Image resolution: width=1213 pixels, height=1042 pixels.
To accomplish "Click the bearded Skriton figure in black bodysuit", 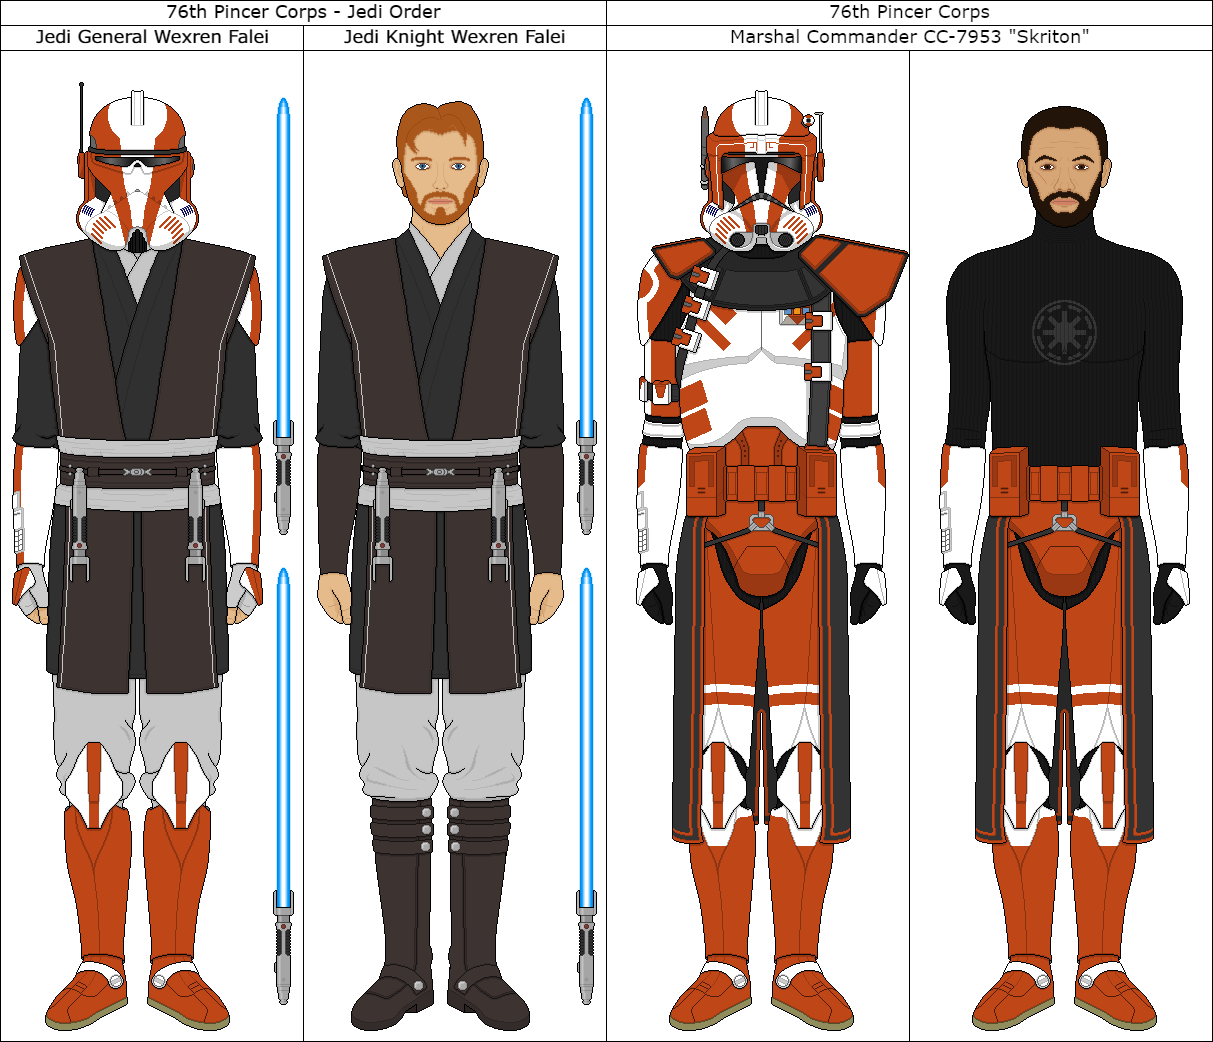I will (x=1064, y=566).
